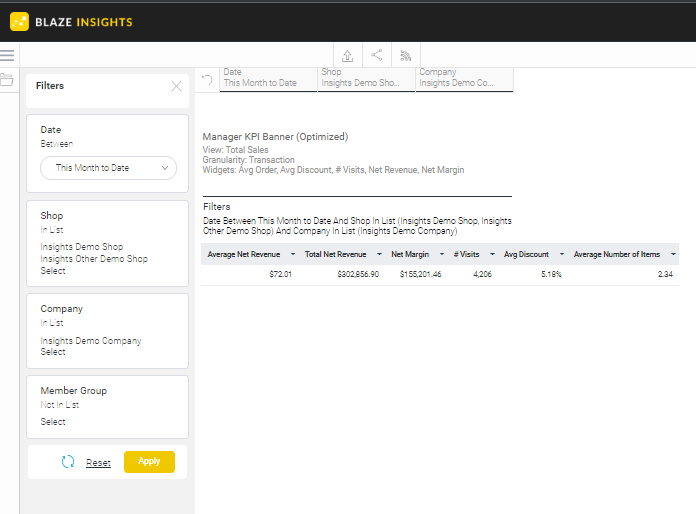Click the Between operator under Date
This screenshot has height=514, width=696.
(x=57, y=144)
